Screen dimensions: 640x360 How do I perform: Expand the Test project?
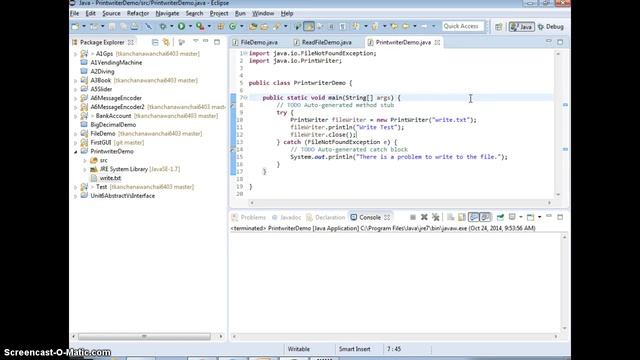[x=76, y=187]
